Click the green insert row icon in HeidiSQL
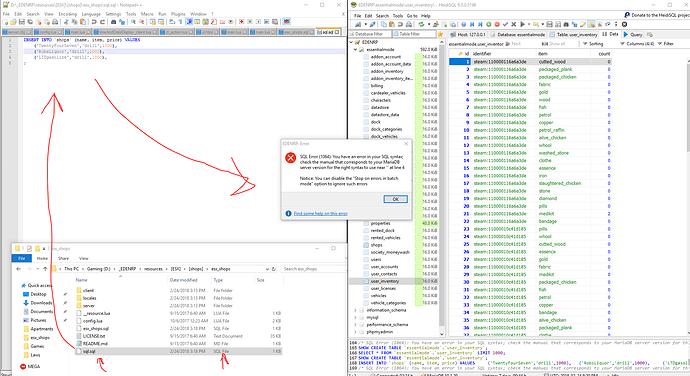690x376 pixels. click(x=488, y=24)
